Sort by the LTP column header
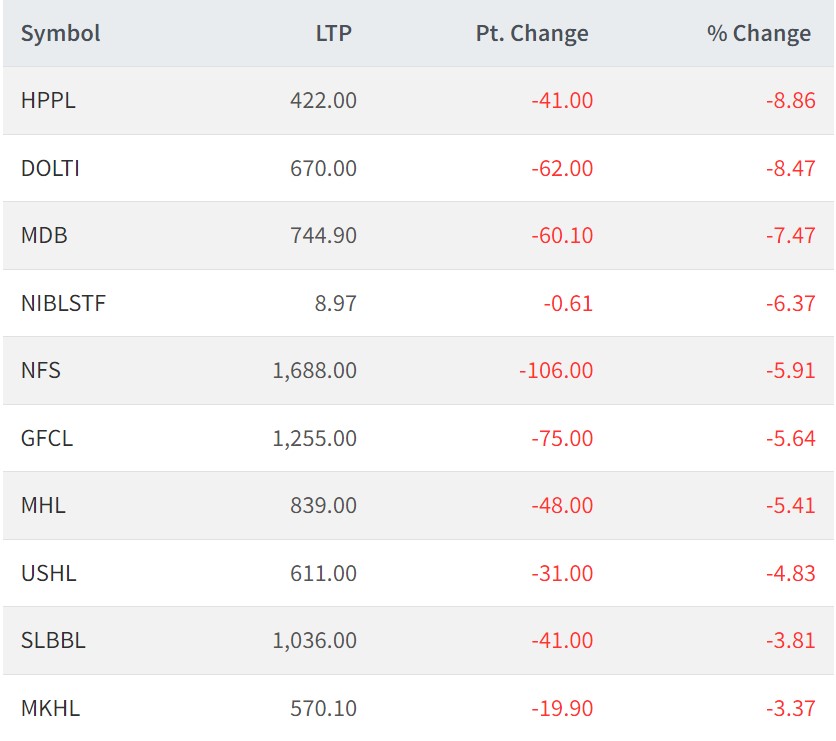The height and width of the screenshot is (741, 836). [x=333, y=34]
